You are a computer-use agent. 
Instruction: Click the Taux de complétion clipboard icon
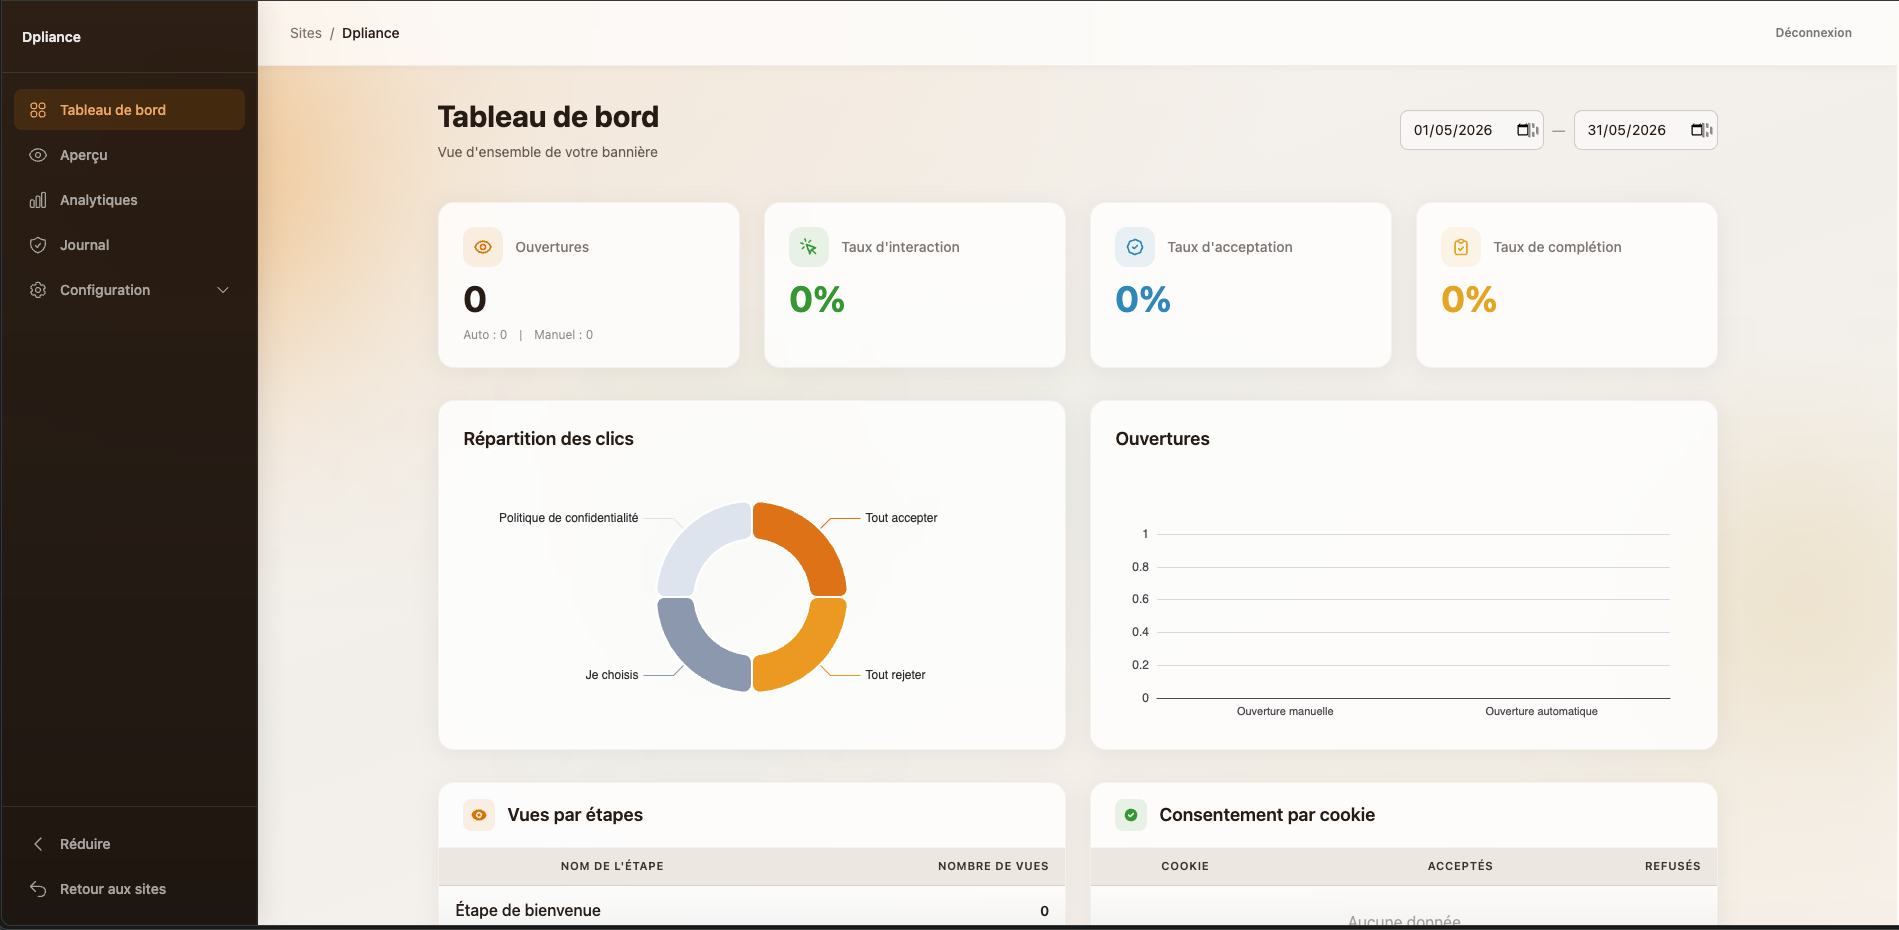1461,247
